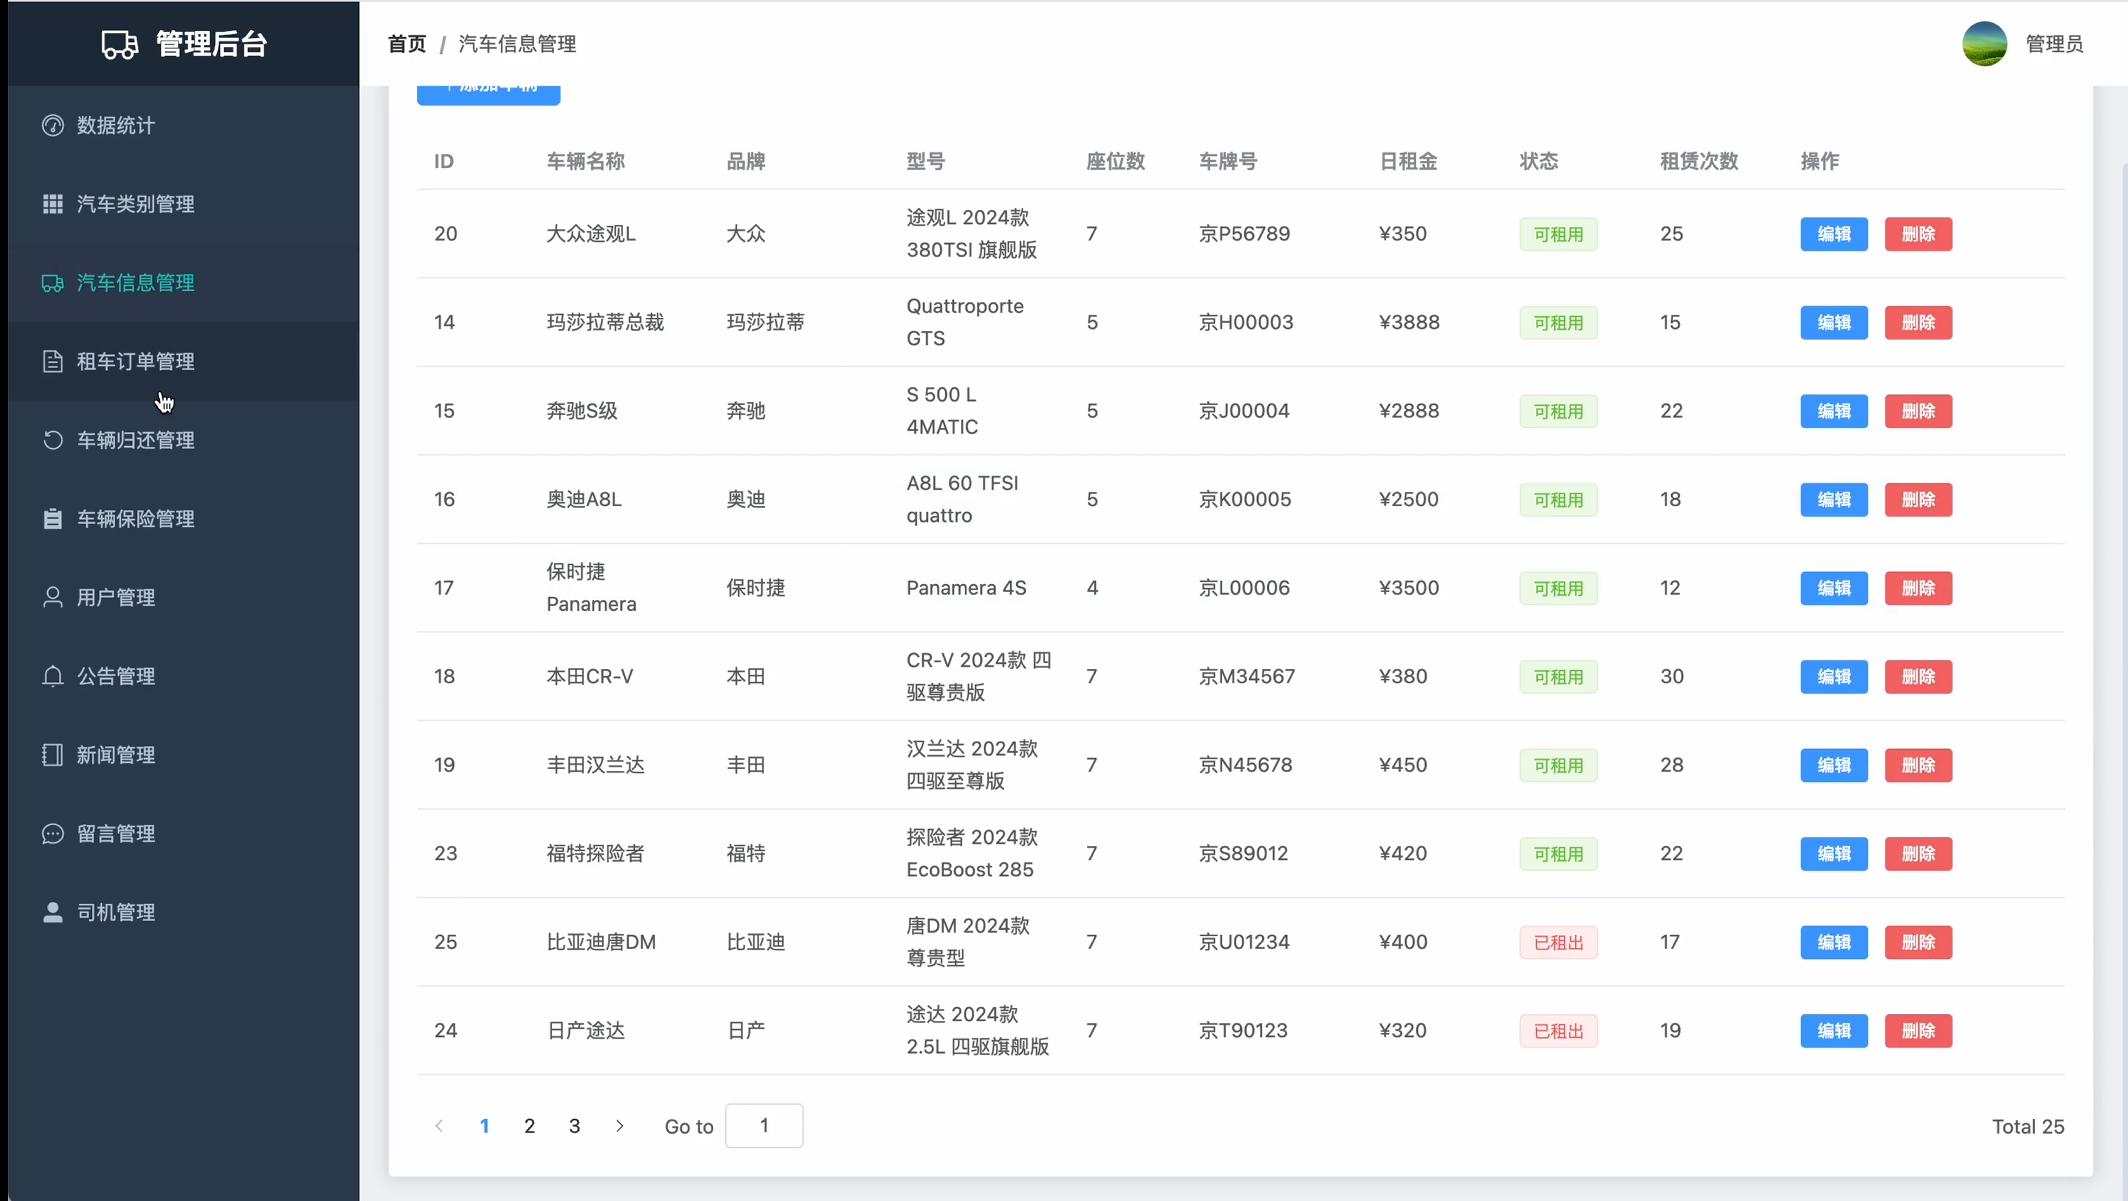
Task: Click the document icon for 租车订单管理
Action: (x=53, y=361)
